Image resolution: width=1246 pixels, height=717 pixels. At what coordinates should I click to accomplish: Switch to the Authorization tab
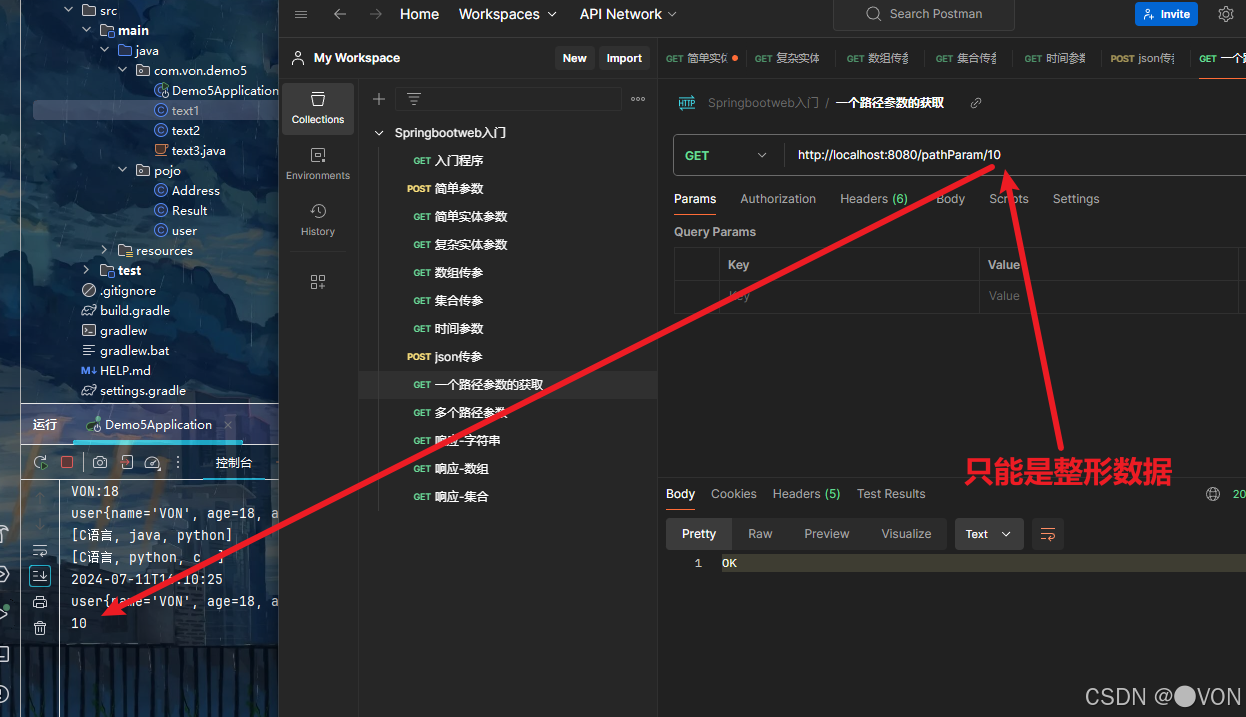pyautogui.click(x=778, y=199)
